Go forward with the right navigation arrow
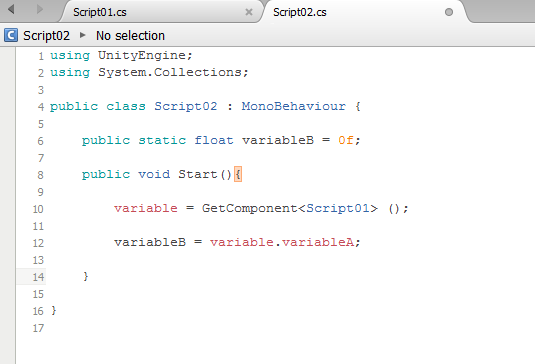Image resolution: width=535 pixels, height=364 pixels. click(x=40, y=9)
